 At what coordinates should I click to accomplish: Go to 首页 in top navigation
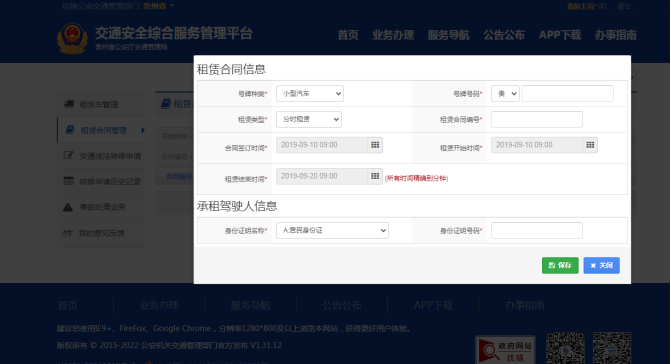[348, 35]
